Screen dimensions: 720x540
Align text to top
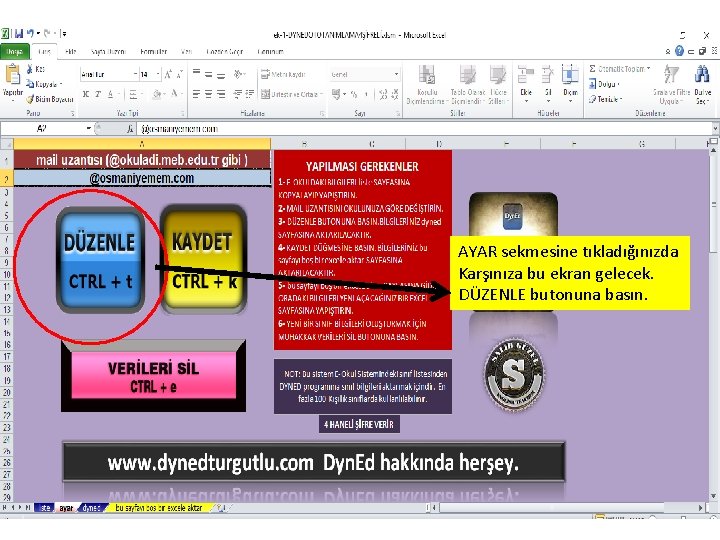coord(196,73)
